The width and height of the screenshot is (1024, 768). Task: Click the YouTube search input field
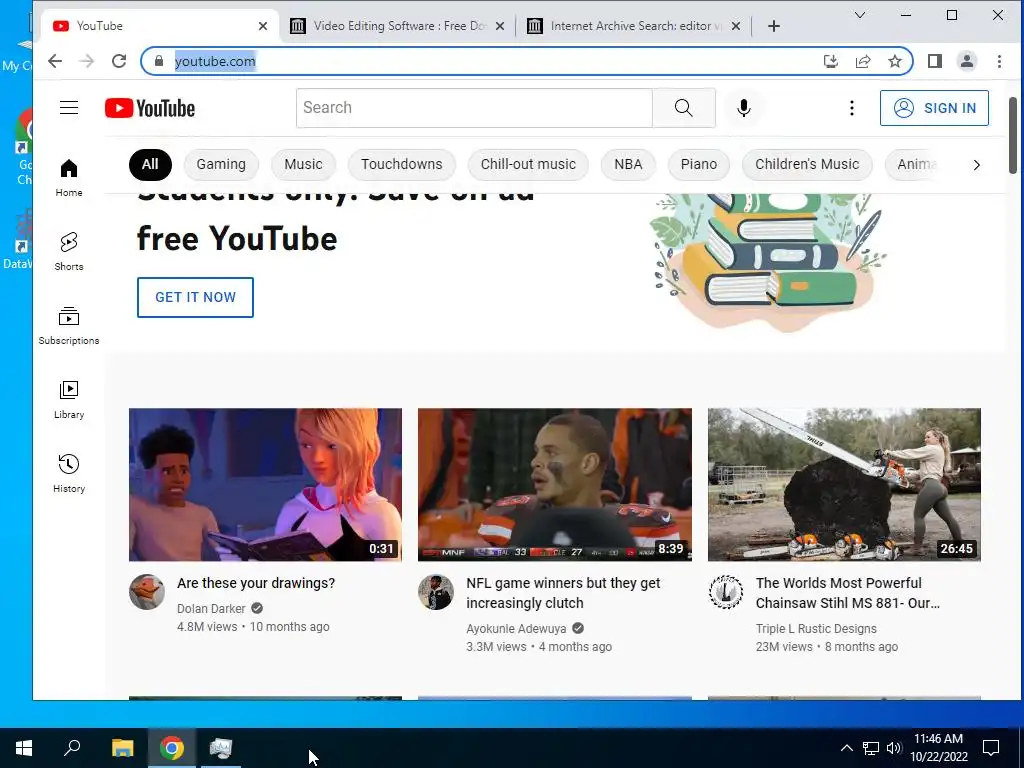(474, 108)
